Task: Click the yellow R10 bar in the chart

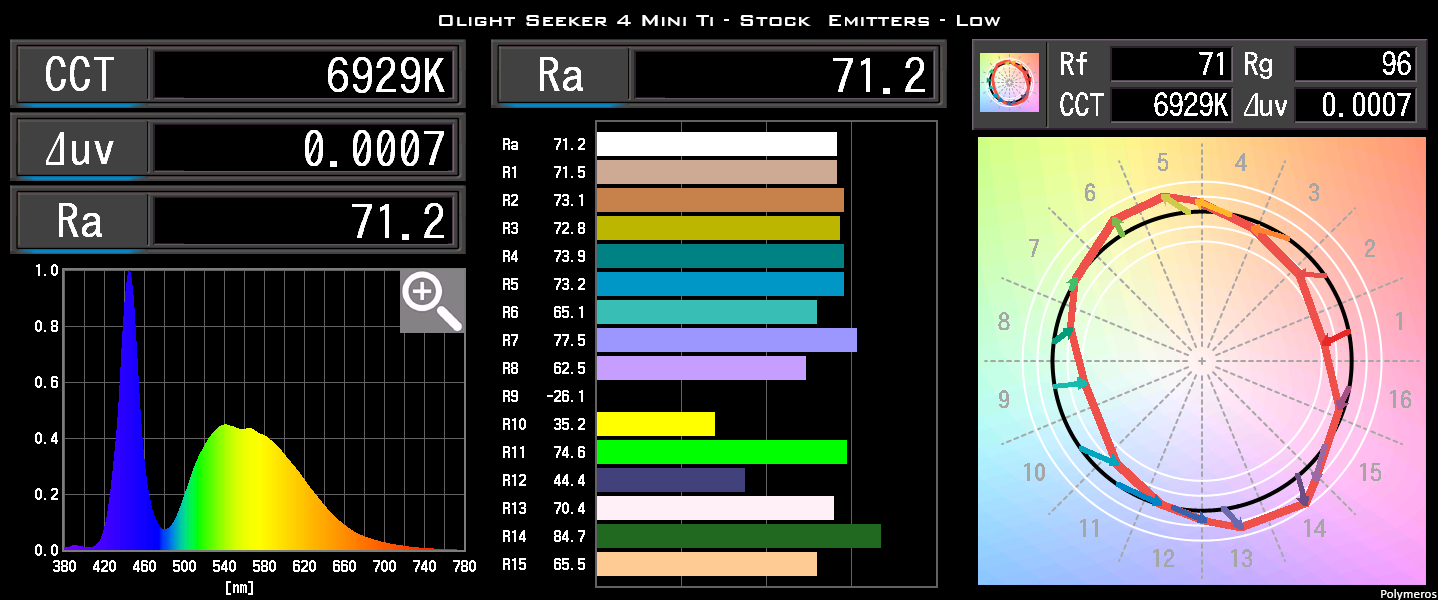Action: click(655, 424)
